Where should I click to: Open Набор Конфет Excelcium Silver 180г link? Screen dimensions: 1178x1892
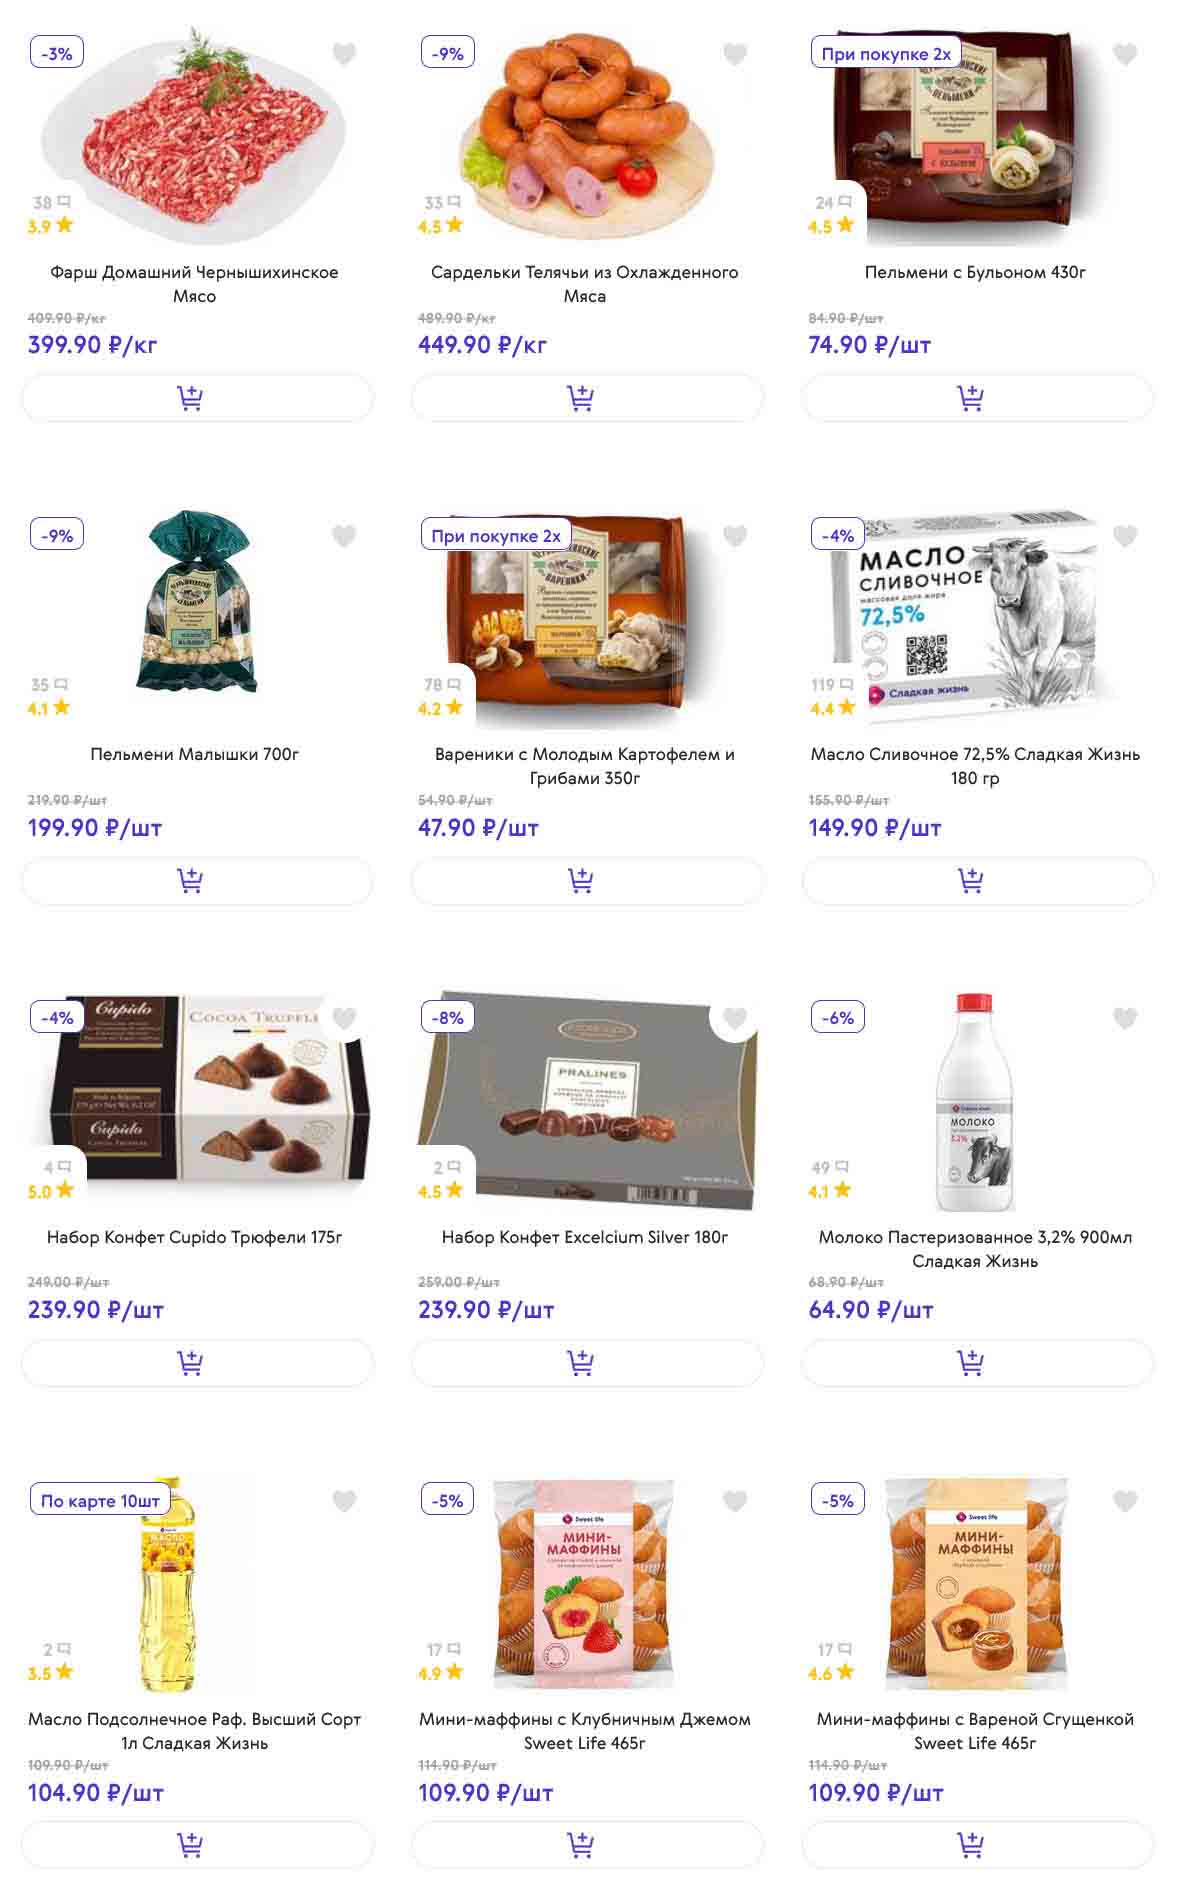585,1237
